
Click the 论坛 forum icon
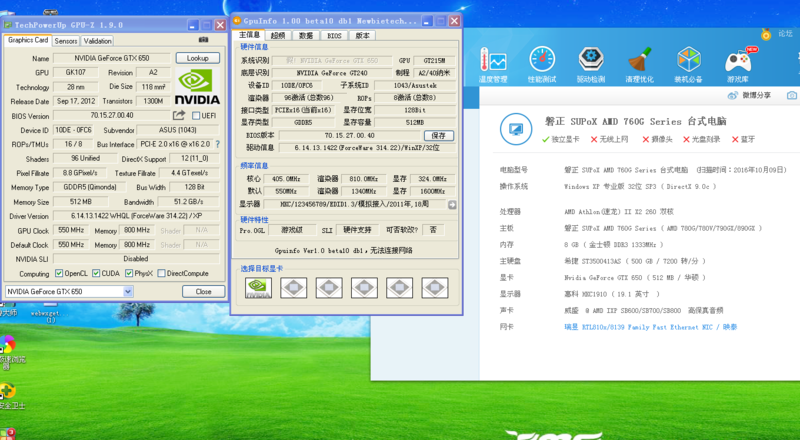(x=766, y=34)
